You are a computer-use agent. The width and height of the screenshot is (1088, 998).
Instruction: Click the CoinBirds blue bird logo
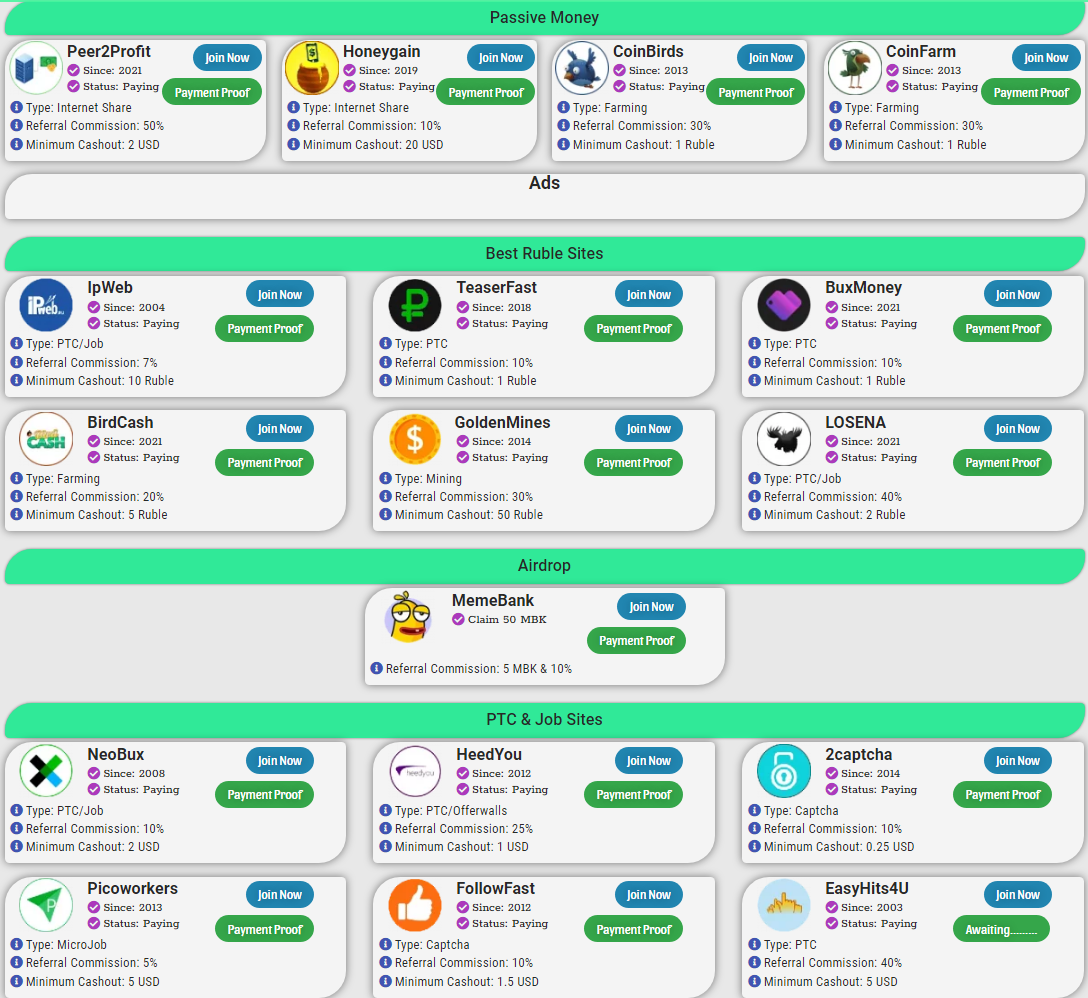click(581, 68)
